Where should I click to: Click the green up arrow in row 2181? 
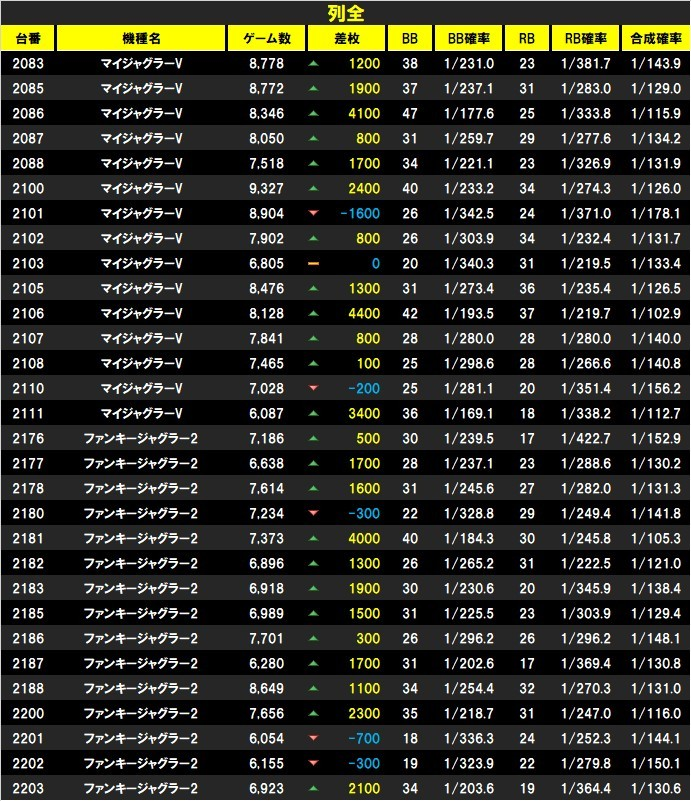pos(314,538)
